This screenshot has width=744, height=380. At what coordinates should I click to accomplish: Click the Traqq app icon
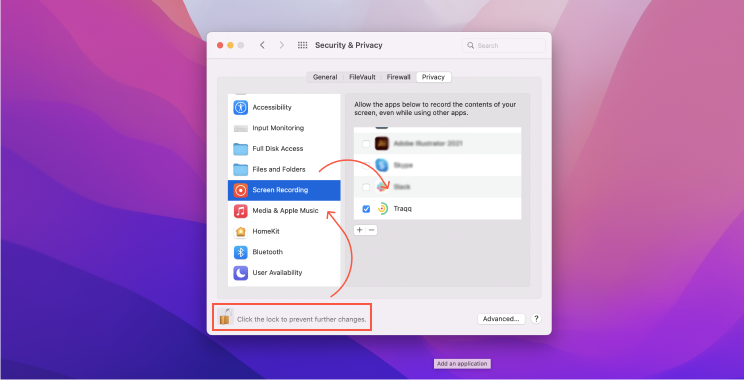coord(382,209)
